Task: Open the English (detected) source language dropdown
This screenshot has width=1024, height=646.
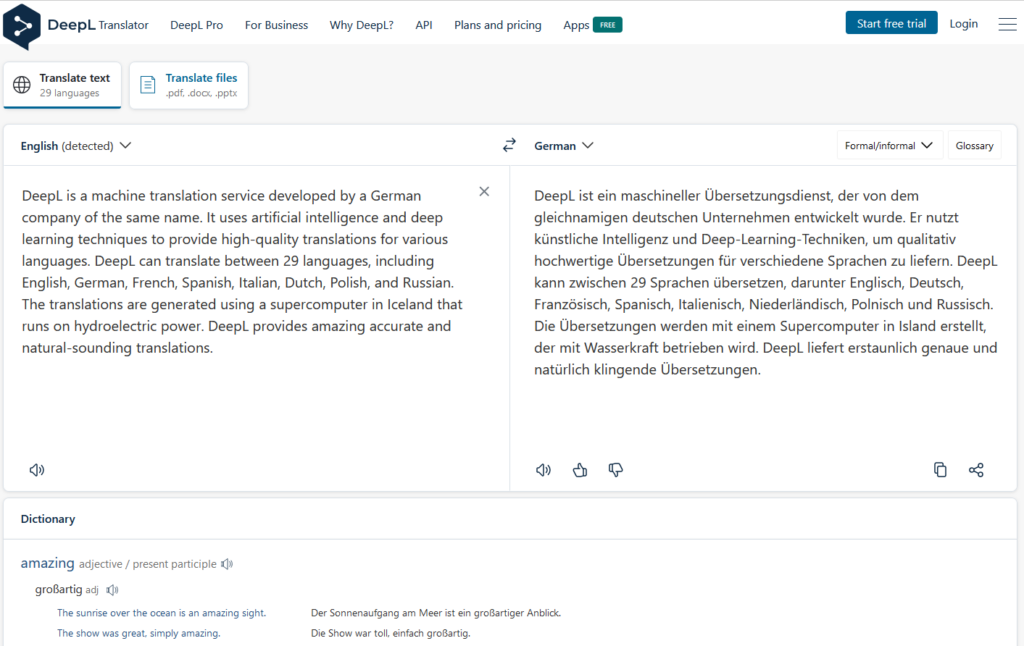Action: point(76,146)
